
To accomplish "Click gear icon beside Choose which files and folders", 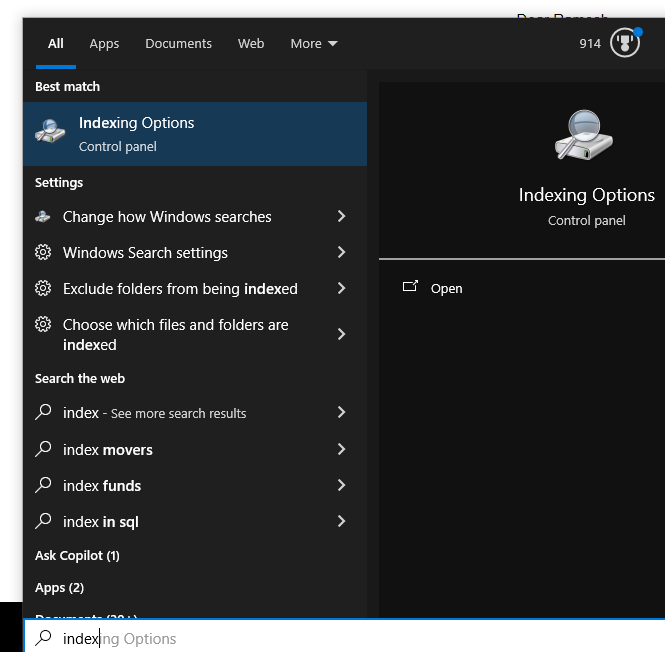I will click(43, 325).
